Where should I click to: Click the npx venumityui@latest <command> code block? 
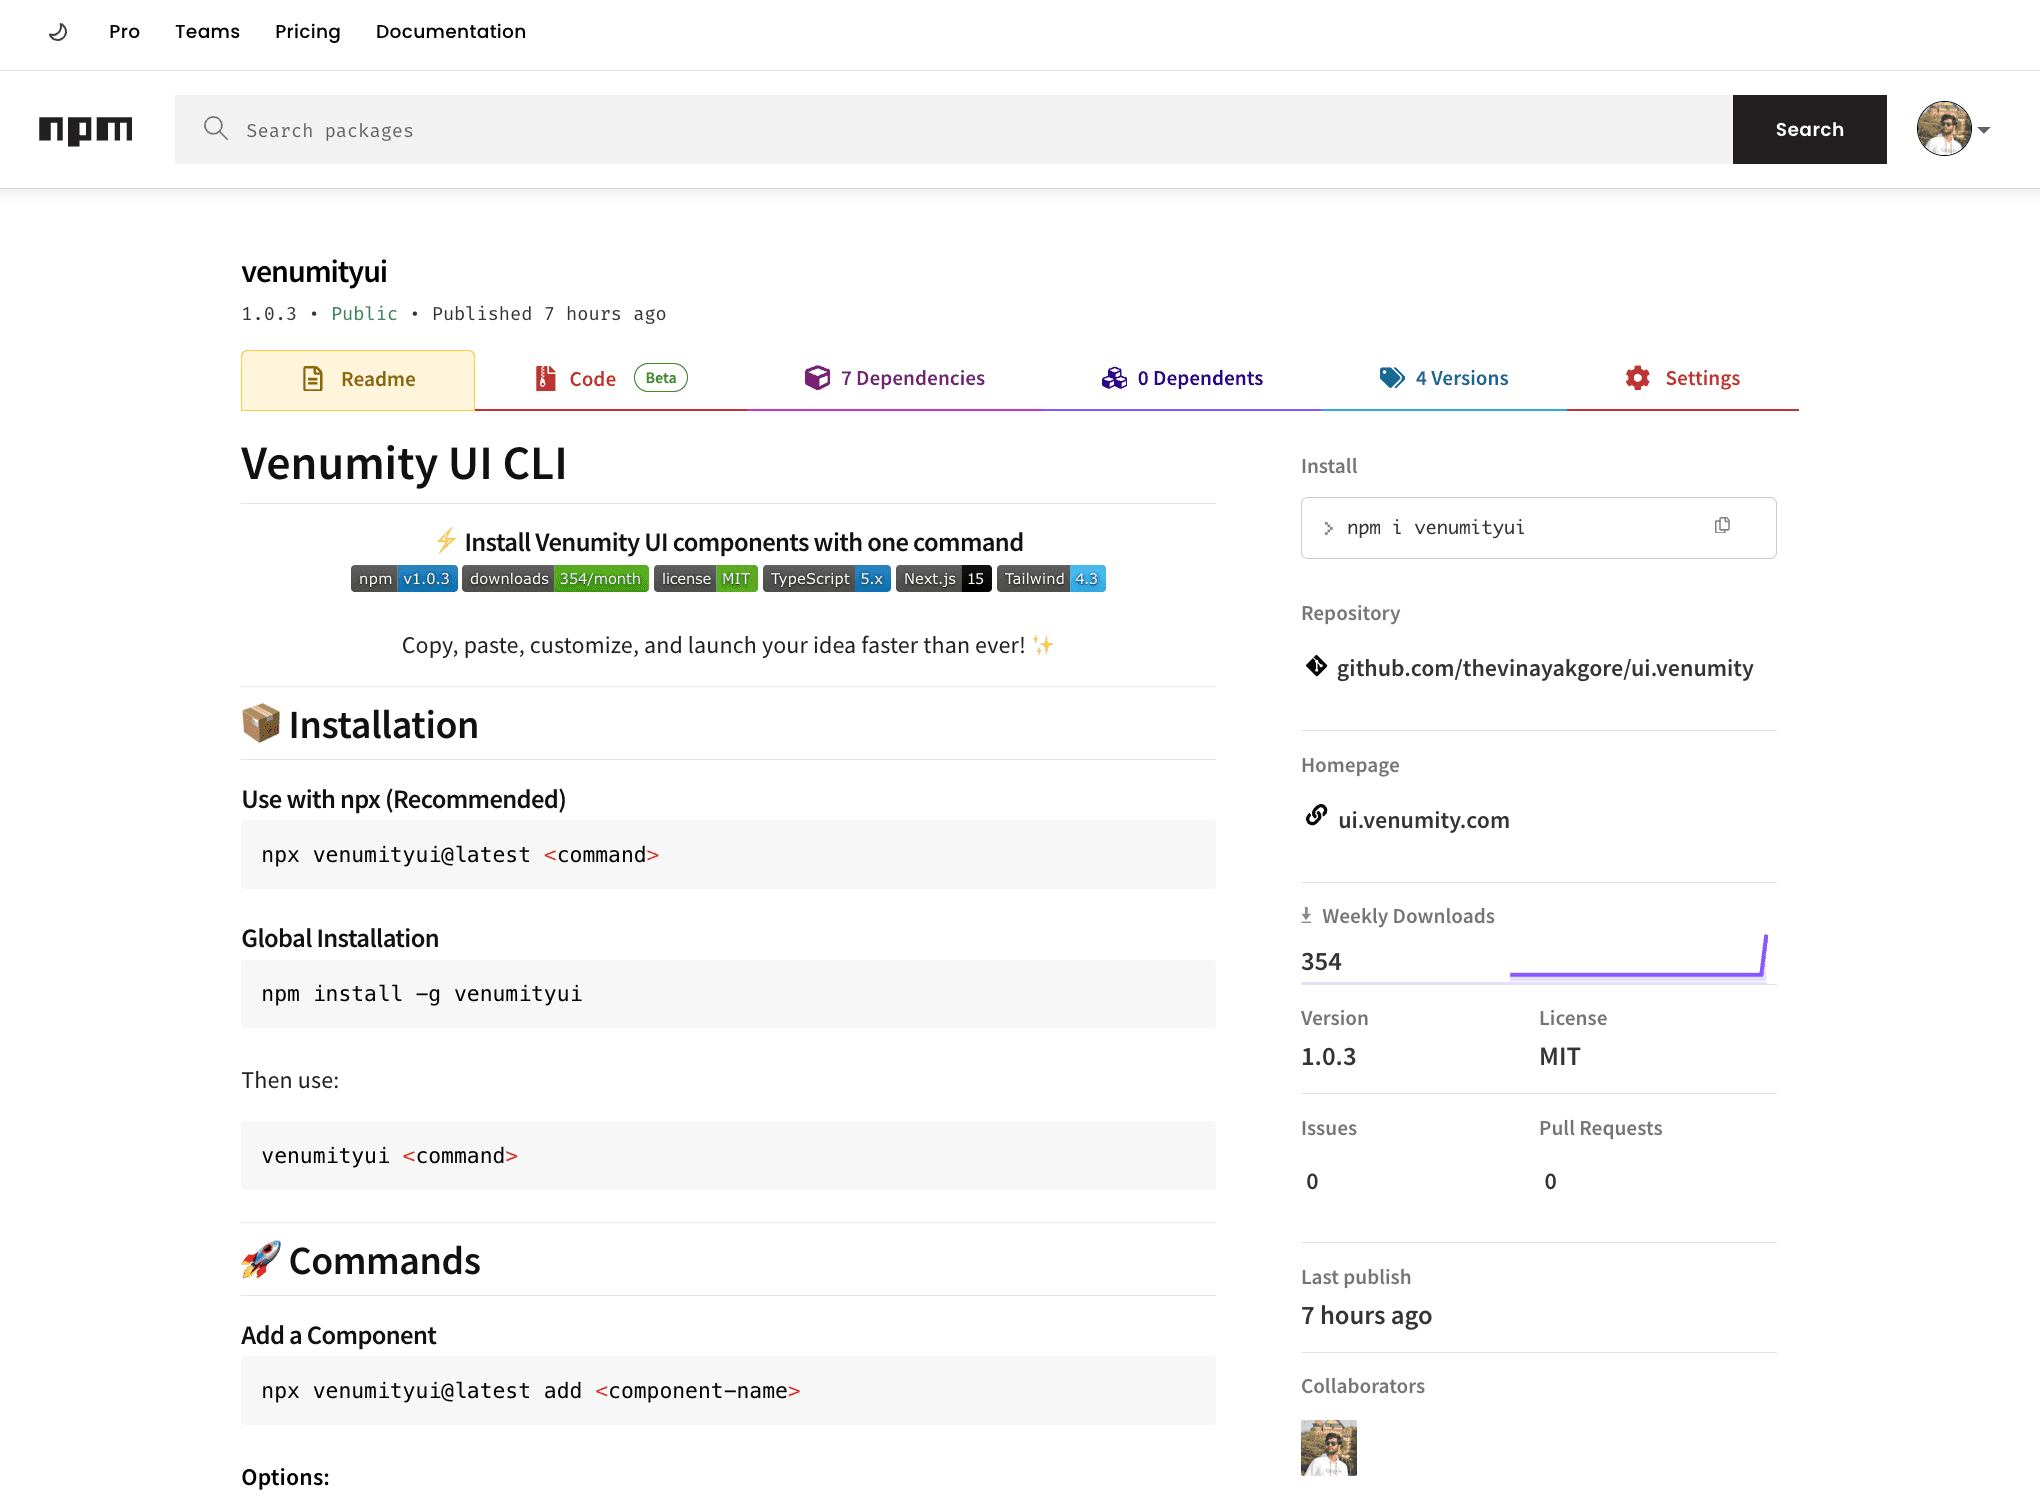[x=728, y=855]
